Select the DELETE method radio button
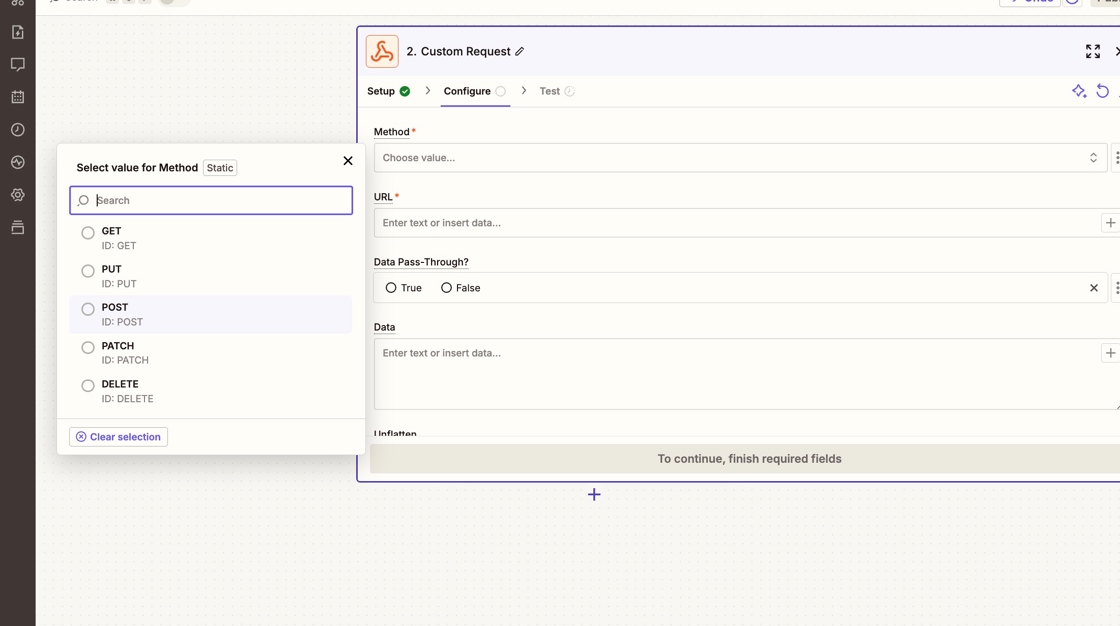Image resolution: width=1120 pixels, height=626 pixels. (88, 386)
